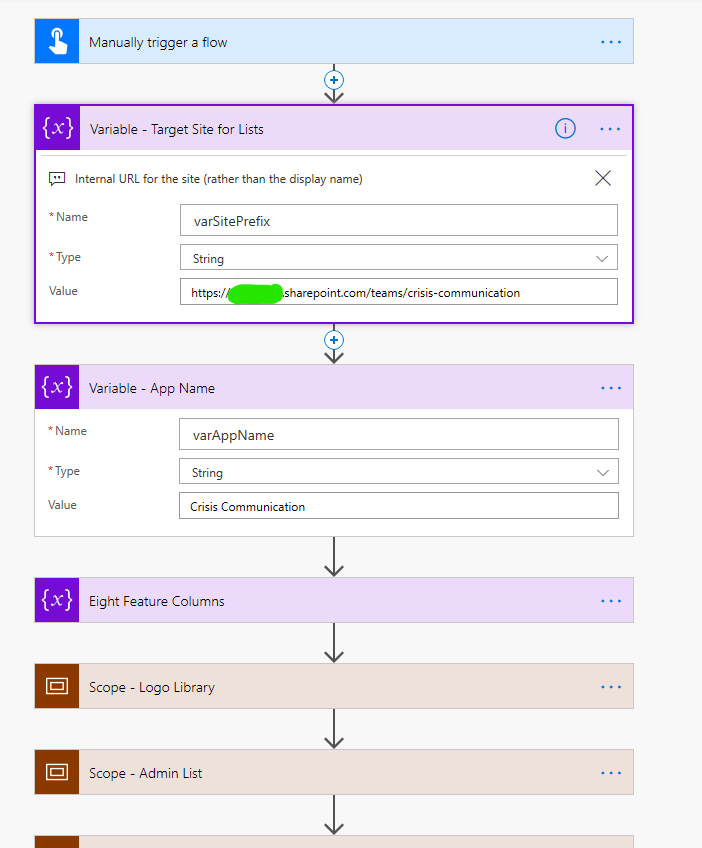Image resolution: width=702 pixels, height=848 pixels.
Task: Click the insert new step plus above Target Site
Action: (333, 80)
